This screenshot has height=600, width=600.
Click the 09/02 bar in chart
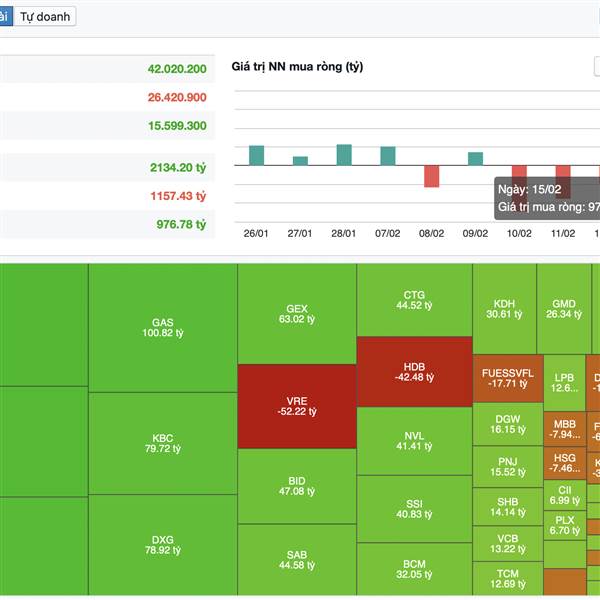(x=476, y=158)
